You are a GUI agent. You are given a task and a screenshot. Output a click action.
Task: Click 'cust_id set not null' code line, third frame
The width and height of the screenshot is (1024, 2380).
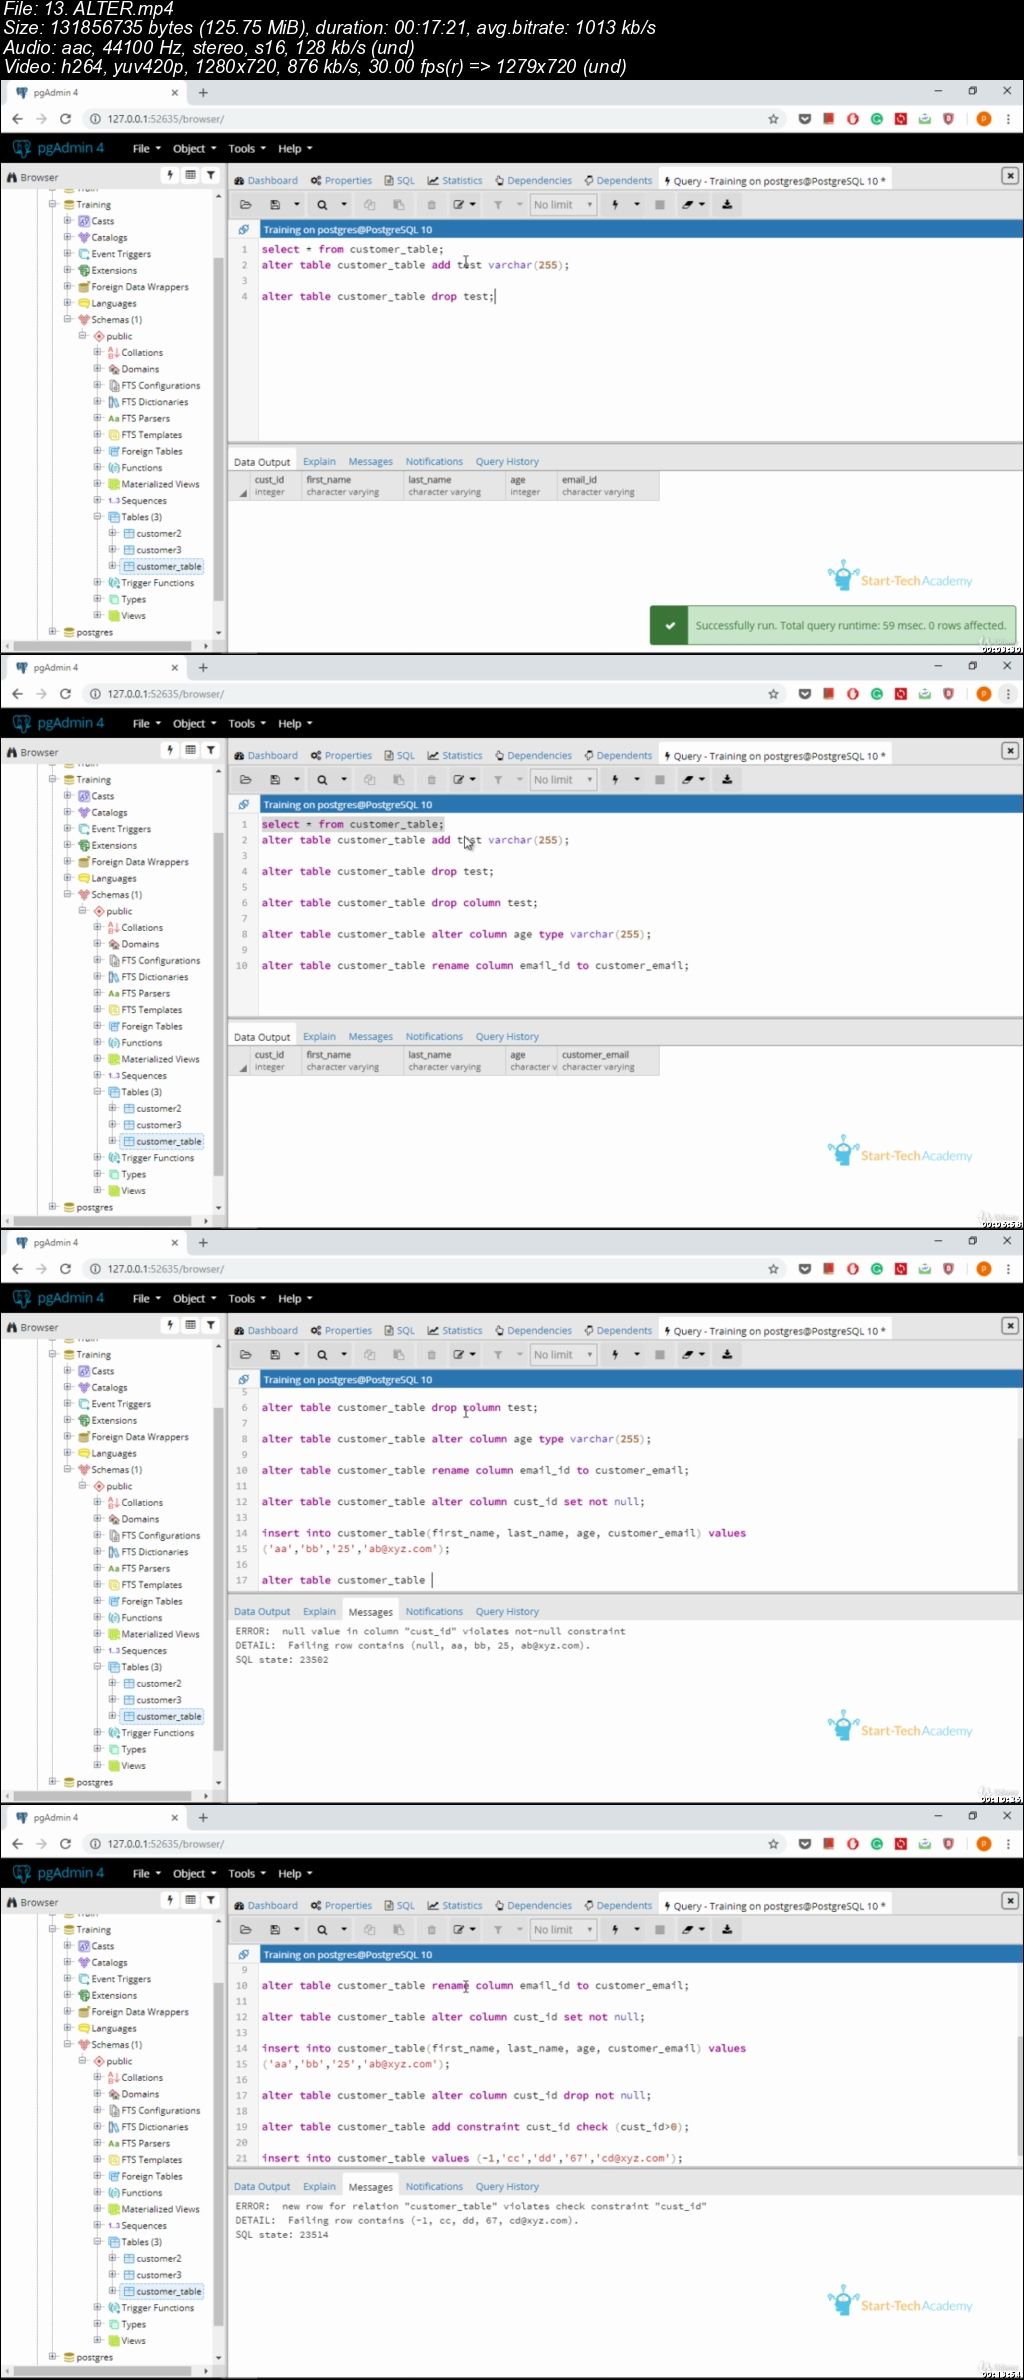tap(453, 1502)
